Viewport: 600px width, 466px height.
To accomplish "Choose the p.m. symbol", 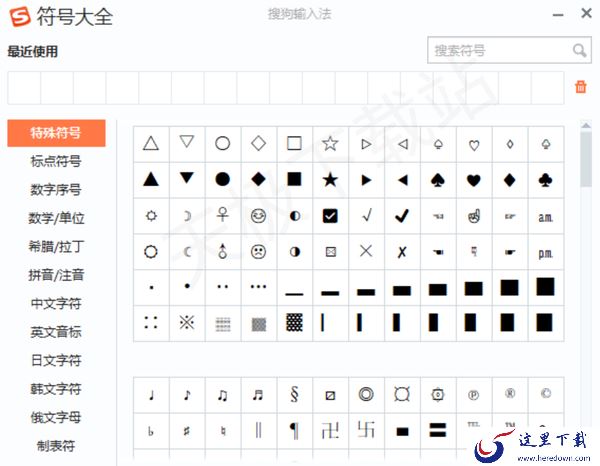I will (545, 253).
